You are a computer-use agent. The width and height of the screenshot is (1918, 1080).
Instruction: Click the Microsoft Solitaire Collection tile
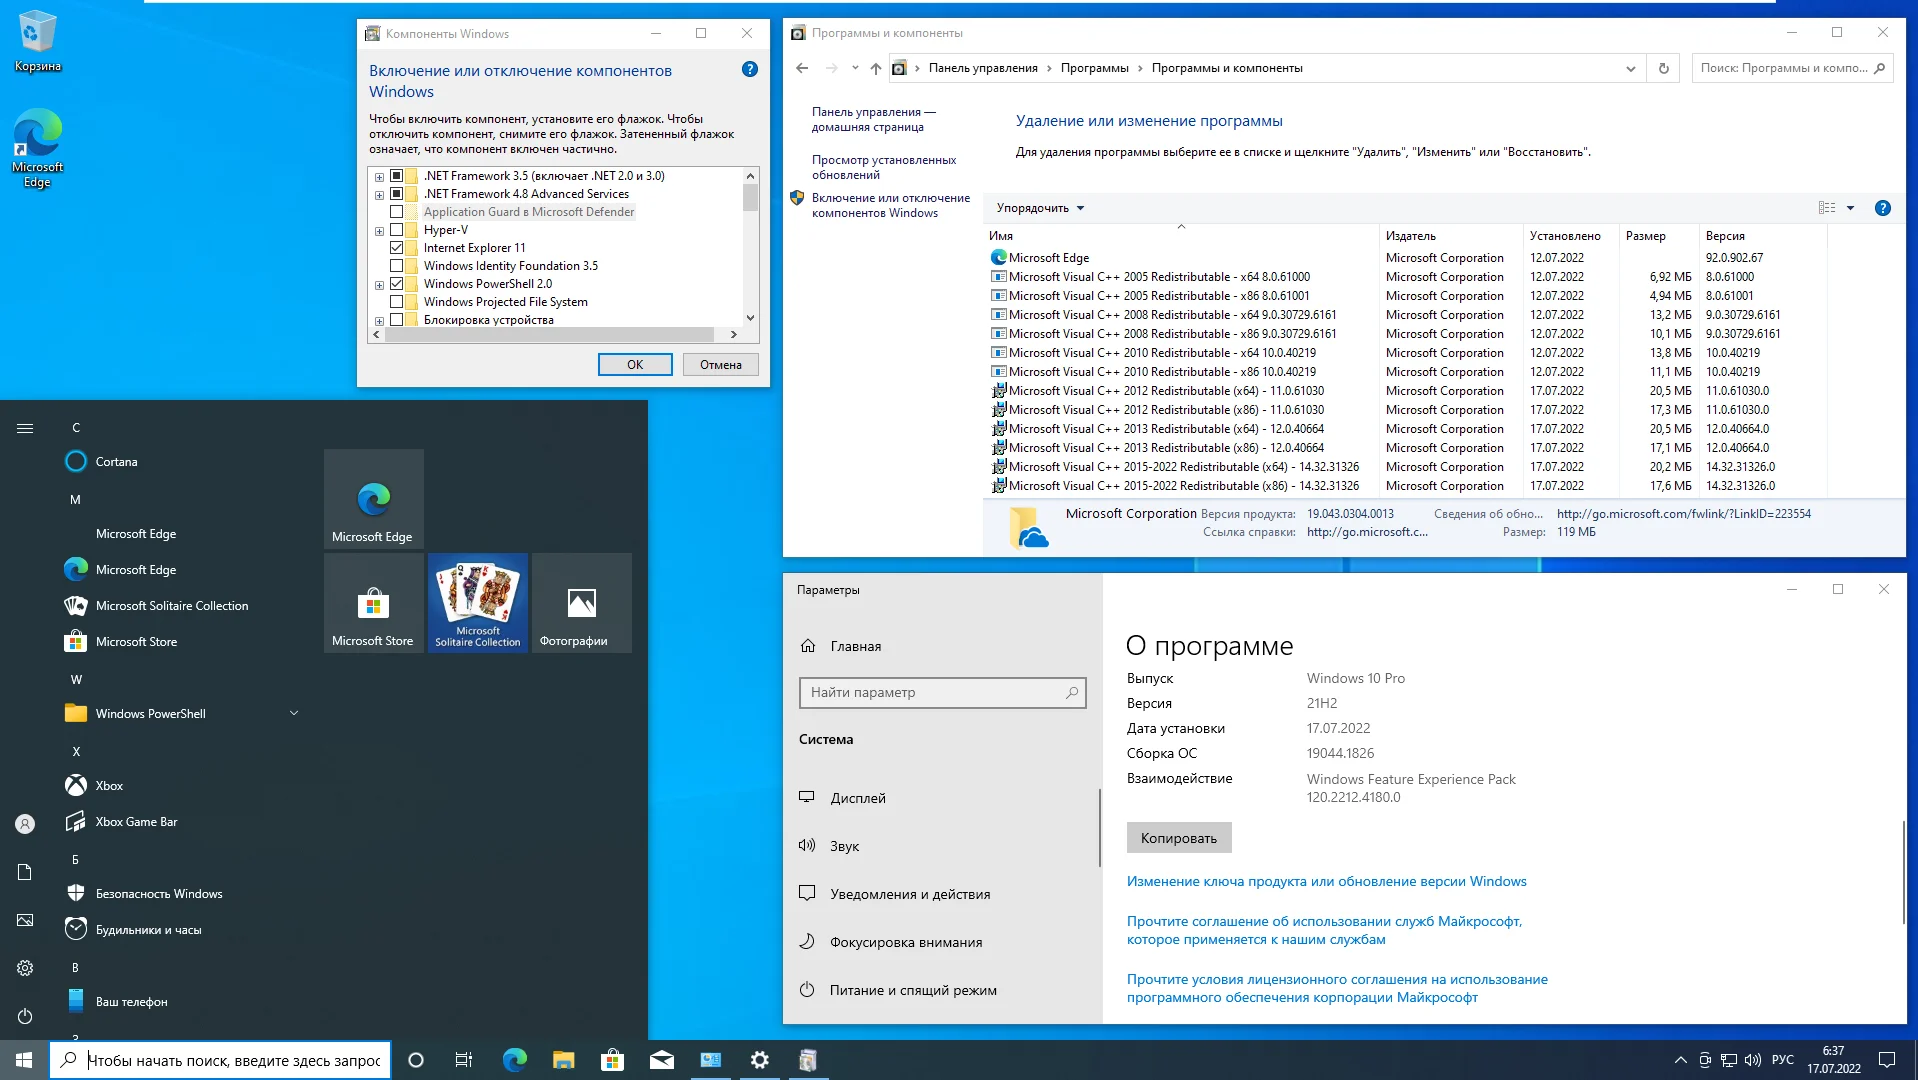pos(478,603)
